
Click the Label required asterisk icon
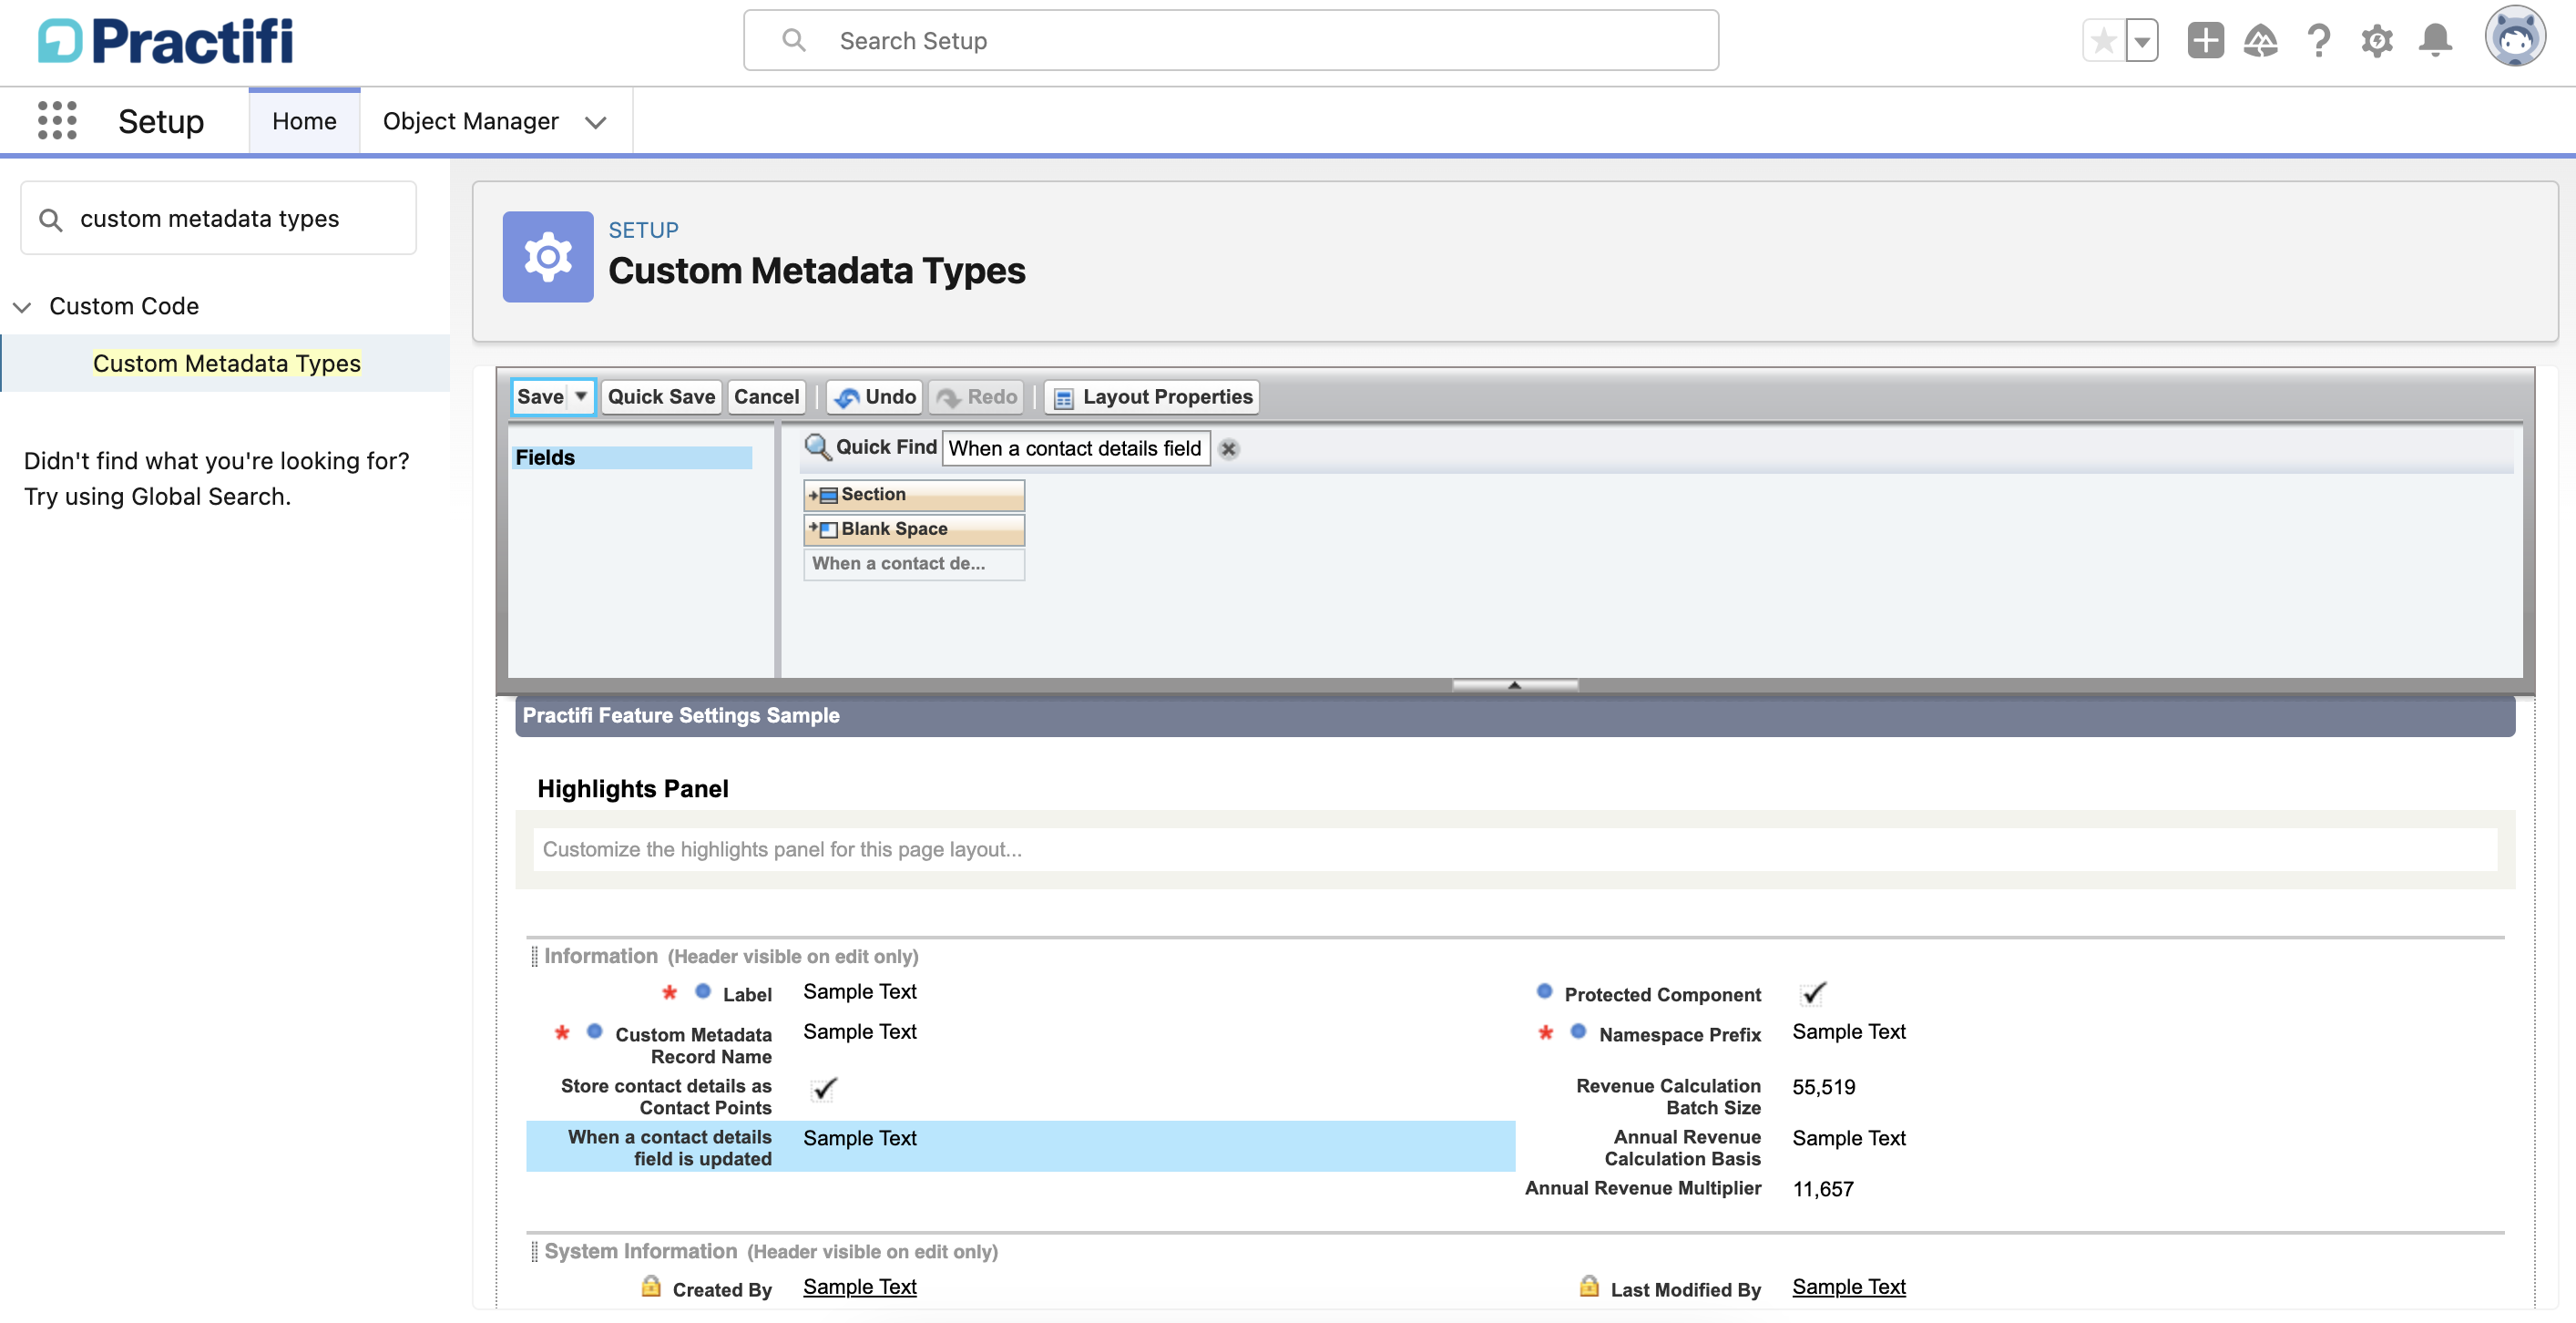pyautogui.click(x=670, y=992)
